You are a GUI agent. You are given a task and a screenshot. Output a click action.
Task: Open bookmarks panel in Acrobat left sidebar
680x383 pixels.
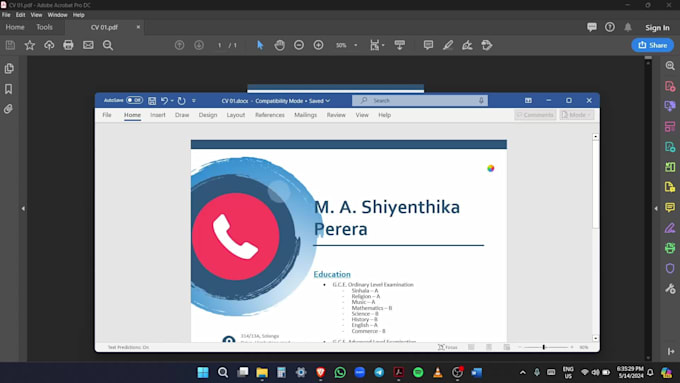pyautogui.click(x=9, y=89)
